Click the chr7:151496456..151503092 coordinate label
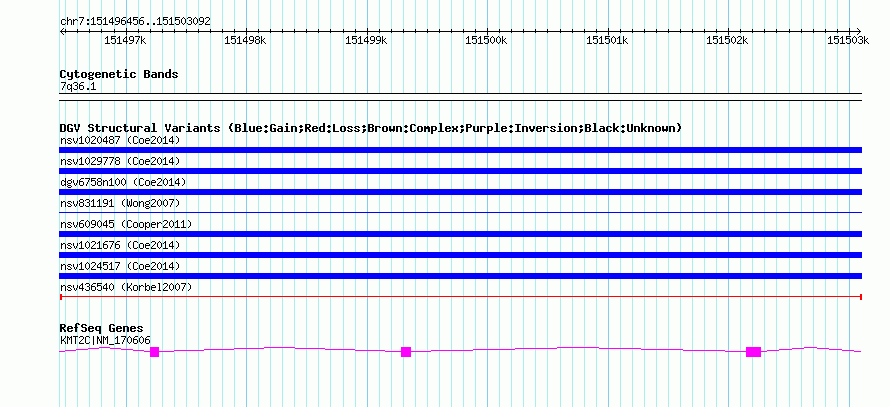The width and height of the screenshot is (890, 407). click(135, 22)
